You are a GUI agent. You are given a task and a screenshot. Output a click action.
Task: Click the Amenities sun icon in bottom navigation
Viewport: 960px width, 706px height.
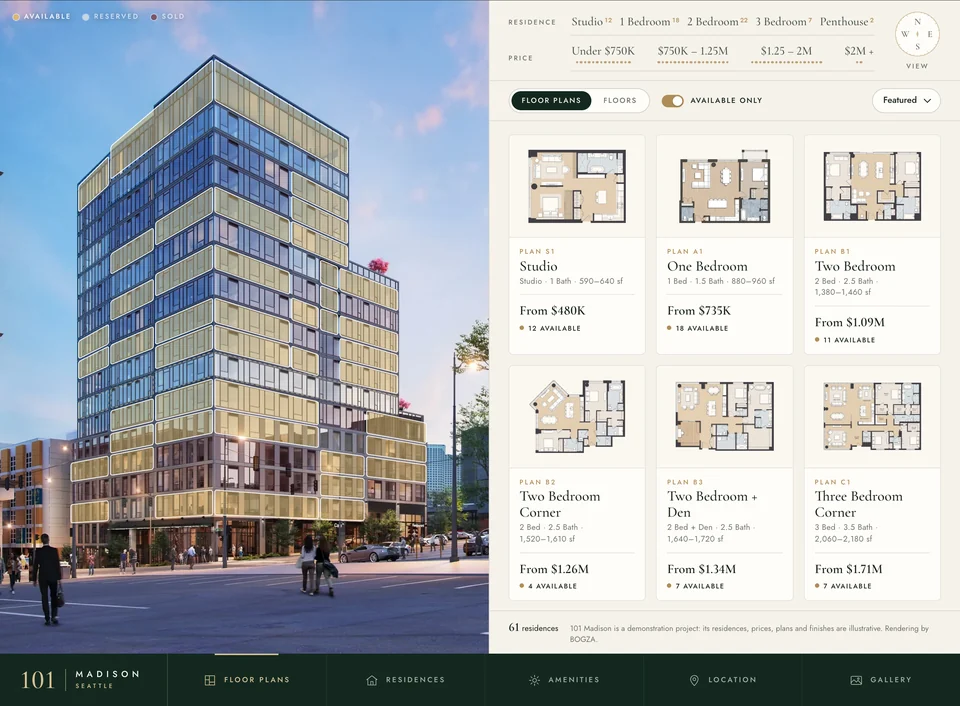coord(534,680)
